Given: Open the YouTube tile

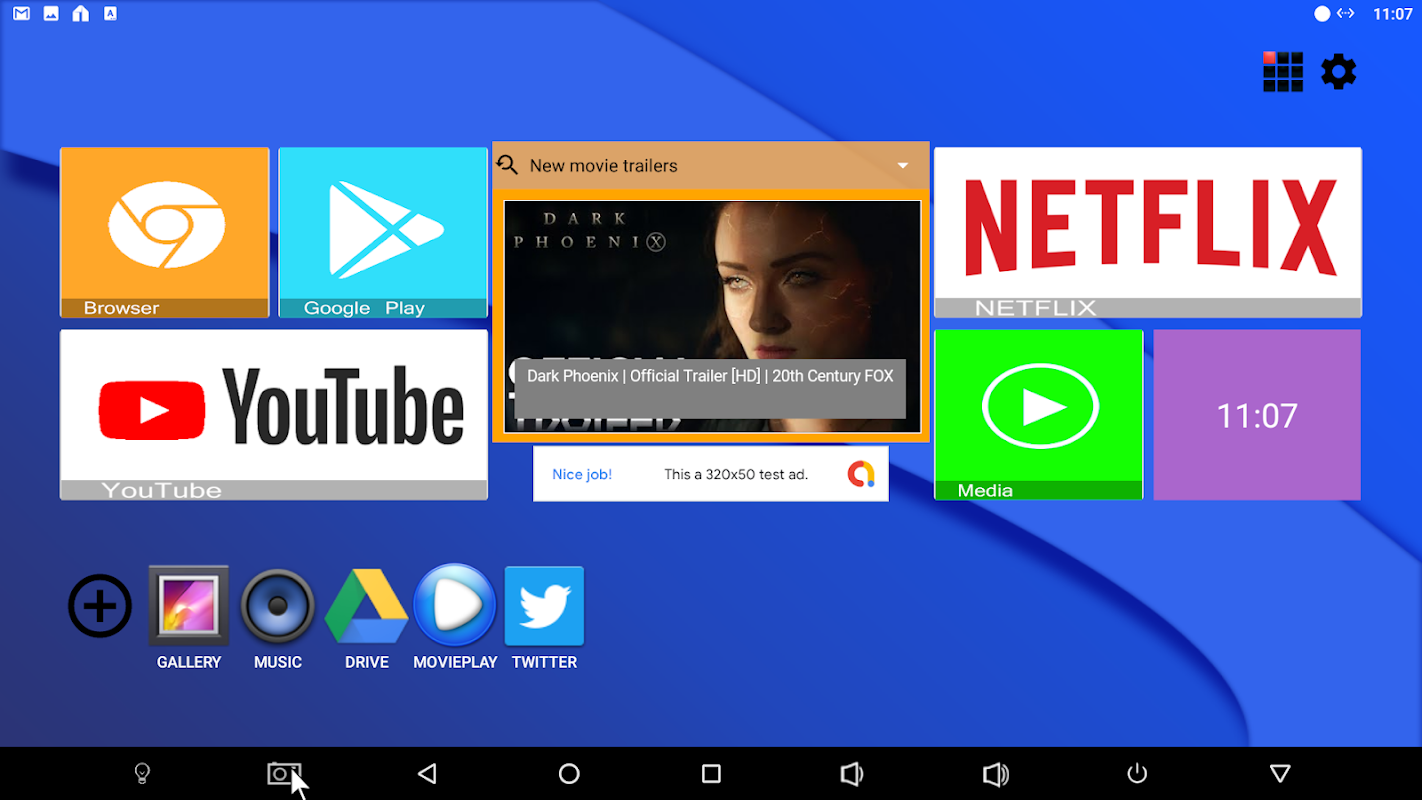Looking at the screenshot, I should pyautogui.click(x=274, y=415).
